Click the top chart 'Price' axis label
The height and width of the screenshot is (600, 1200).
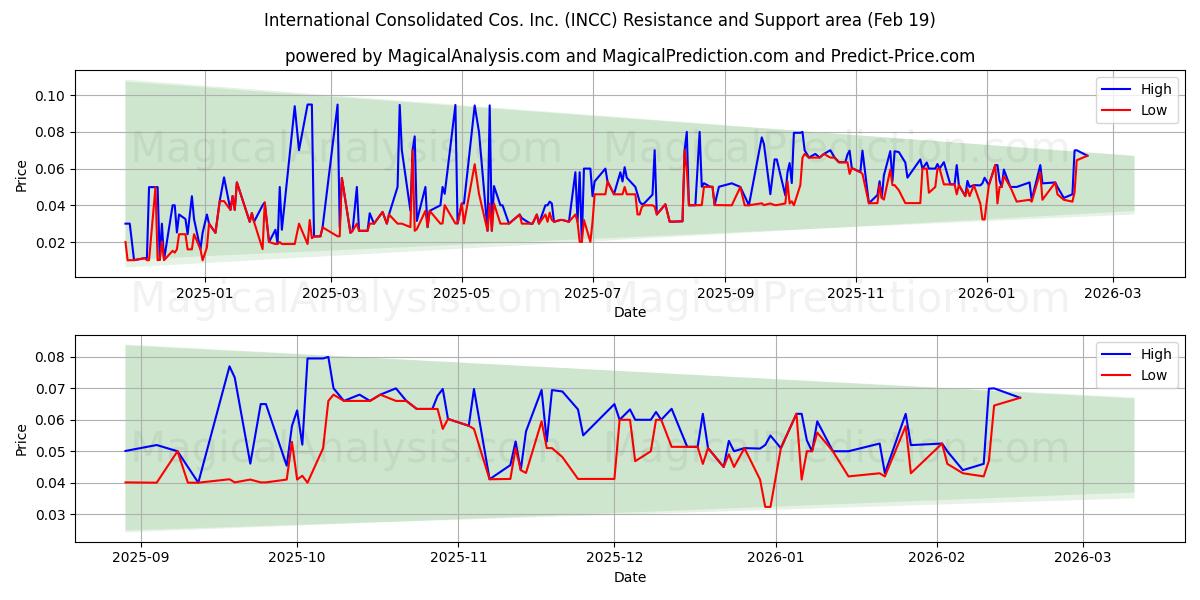click(x=22, y=174)
